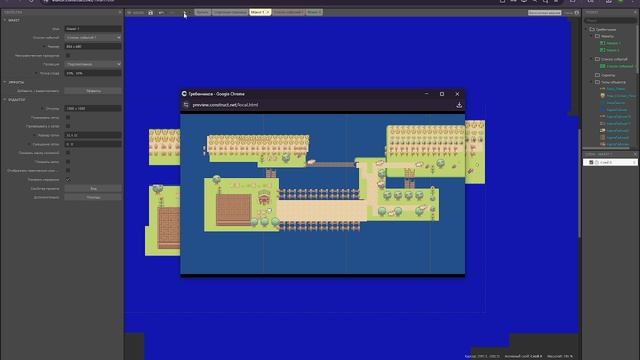The height and width of the screenshot is (360, 640).
Task: Click the Помощь button in Properties
Action: [93, 197]
